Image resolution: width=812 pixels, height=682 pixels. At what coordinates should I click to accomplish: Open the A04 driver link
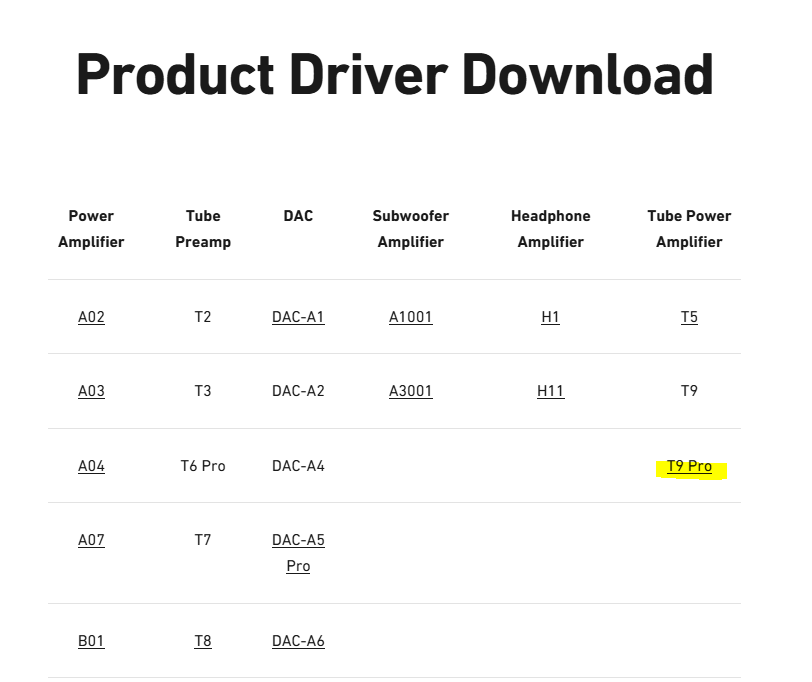coord(91,466)
